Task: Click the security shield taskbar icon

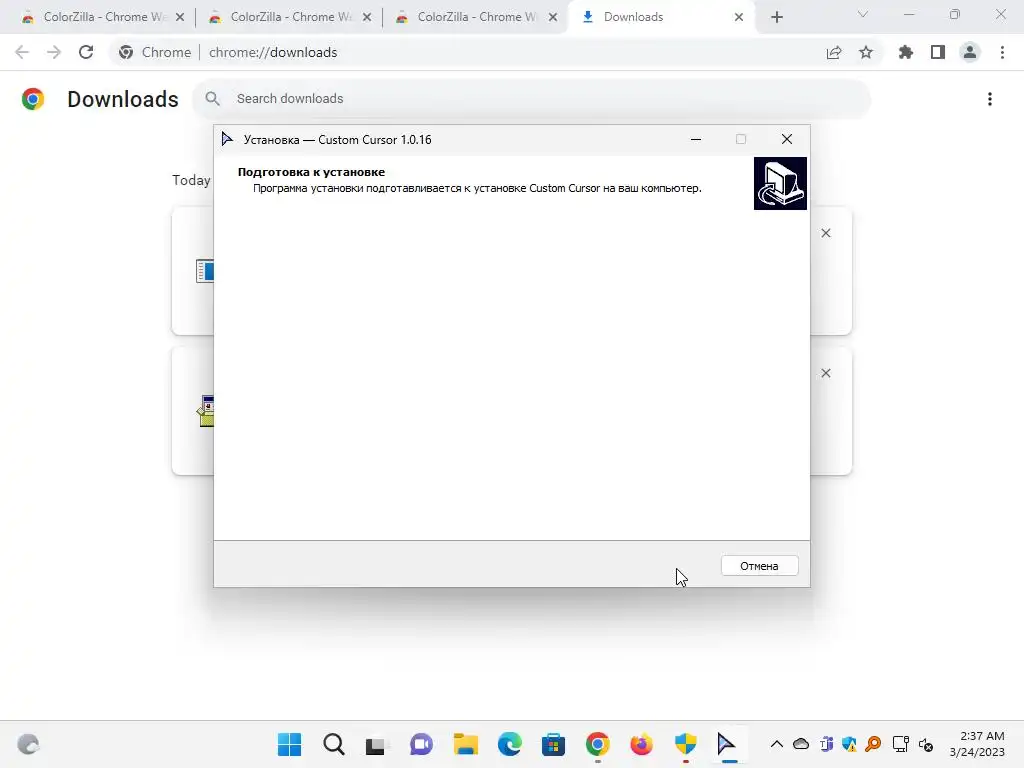Action: 686,744
